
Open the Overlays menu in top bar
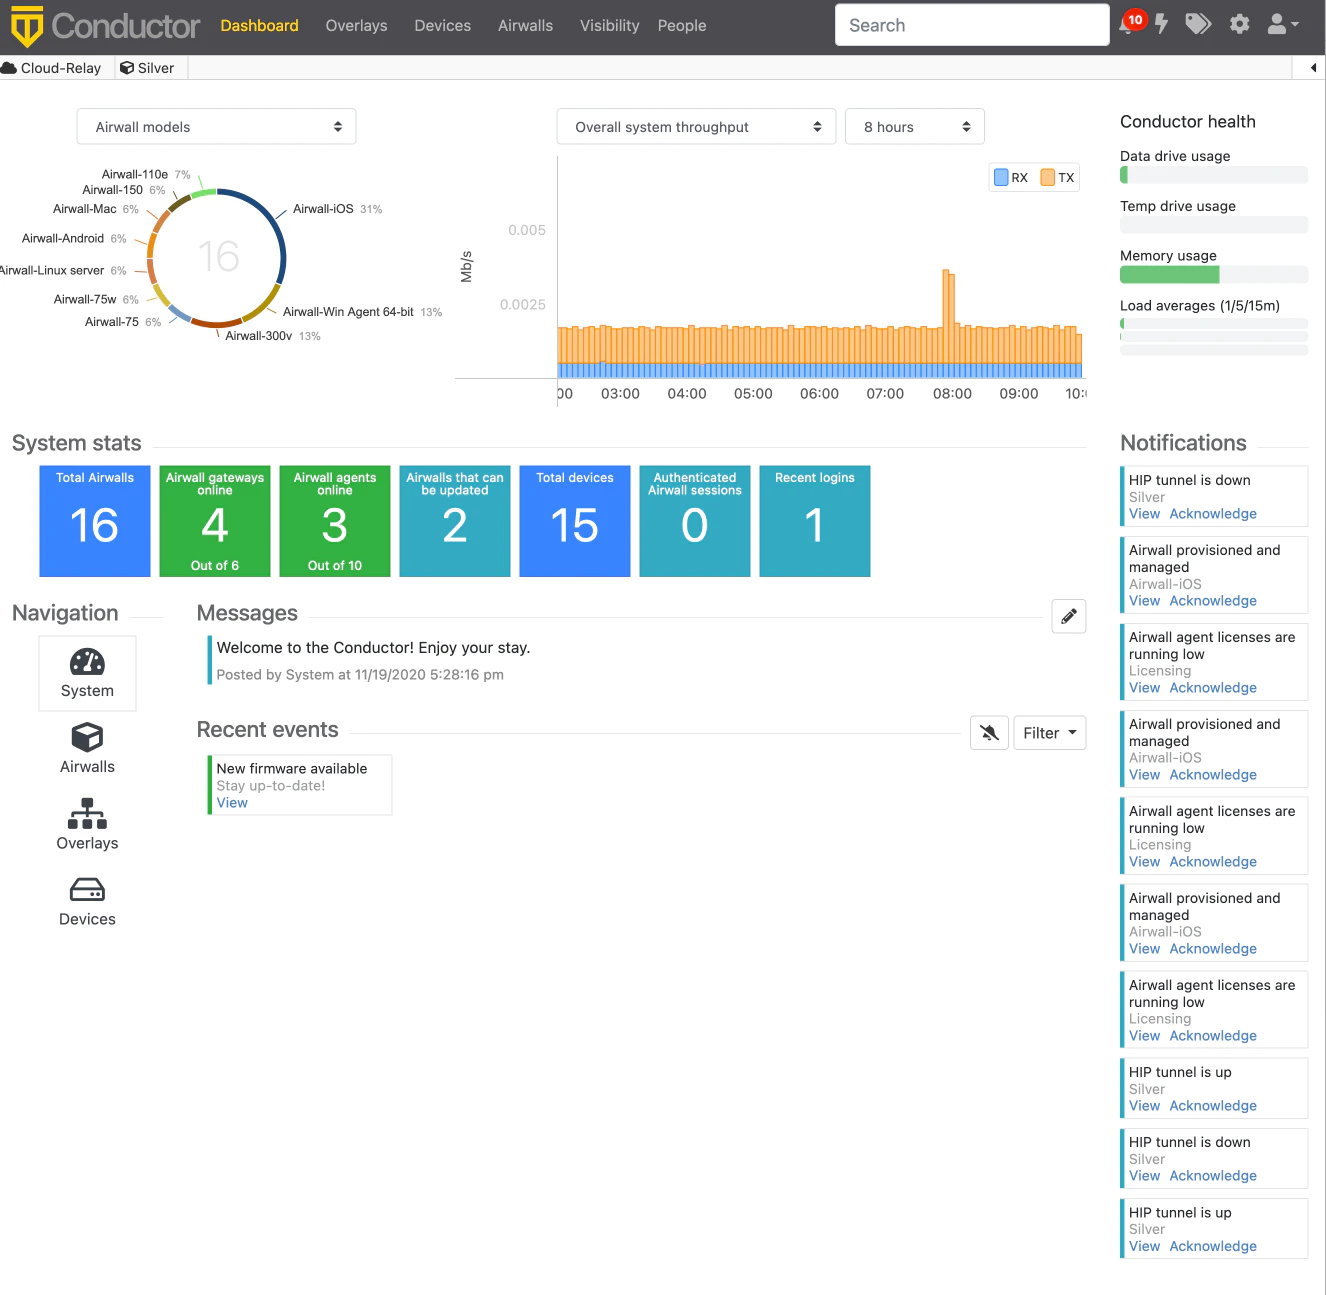pos(356,26)
